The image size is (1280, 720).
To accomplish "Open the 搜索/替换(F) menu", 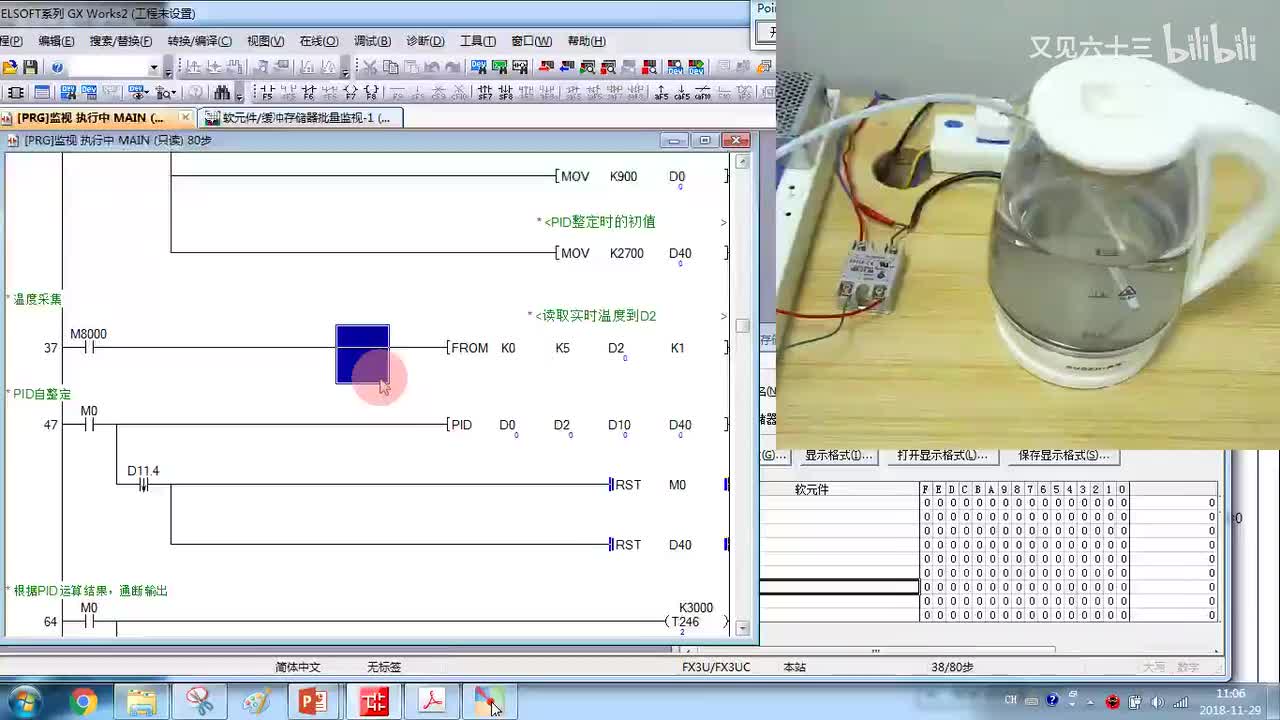I will tap(121, 41).
